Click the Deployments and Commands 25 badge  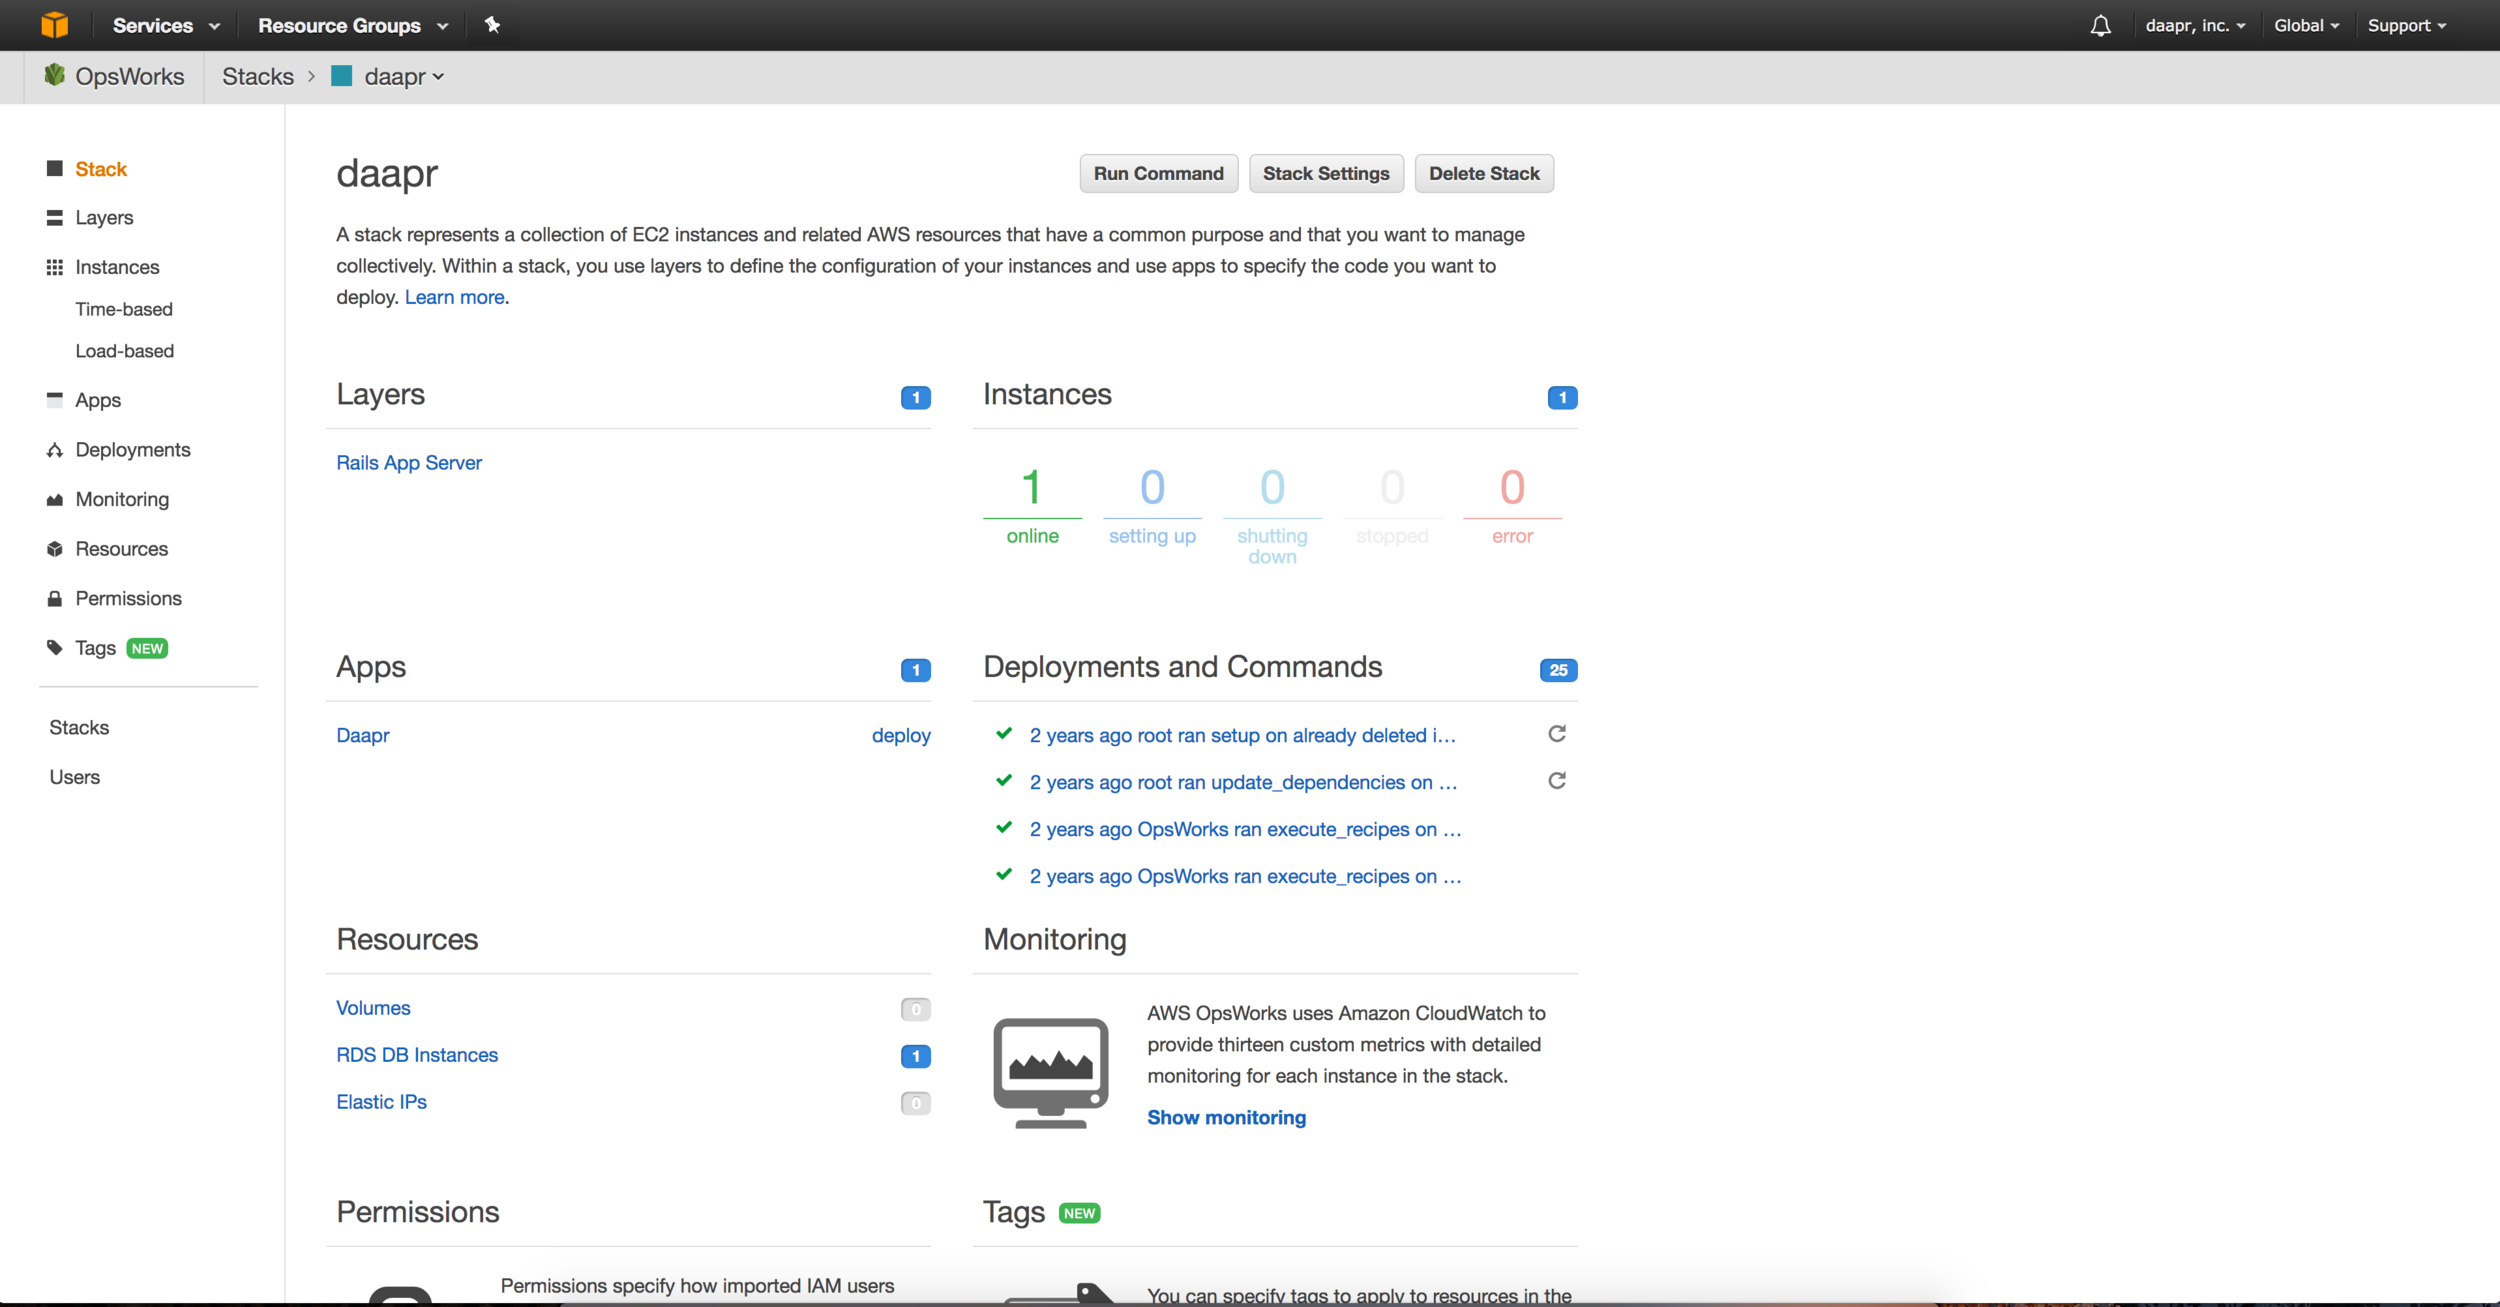pos(1558,670)
